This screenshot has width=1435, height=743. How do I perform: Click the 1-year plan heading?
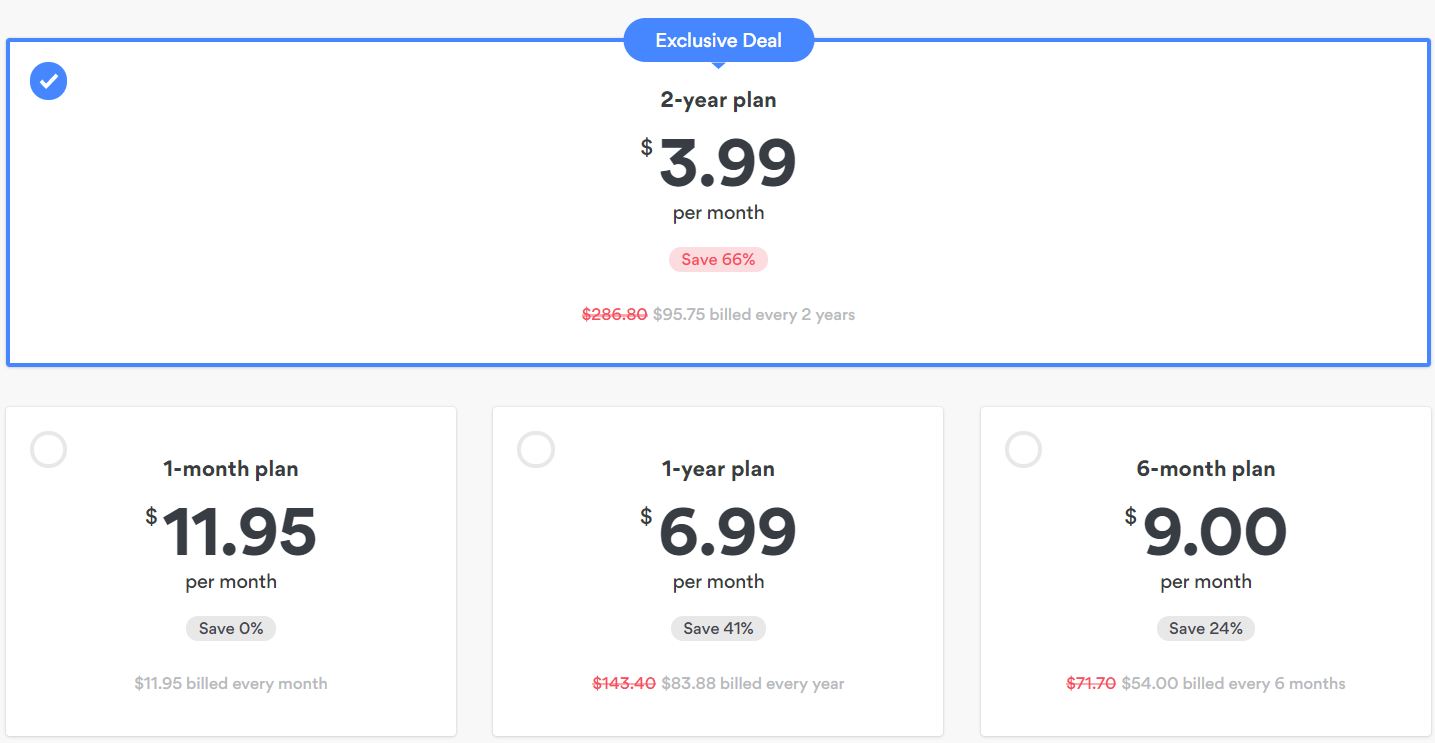718,469
